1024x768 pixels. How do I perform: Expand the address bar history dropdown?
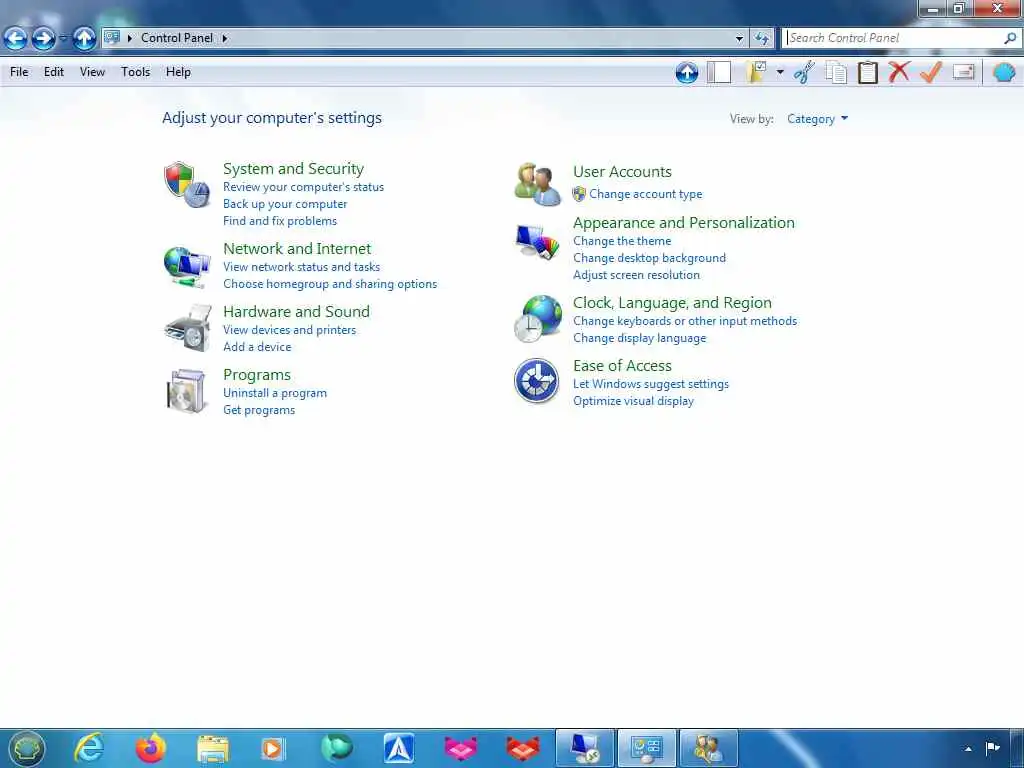[739, 39]
